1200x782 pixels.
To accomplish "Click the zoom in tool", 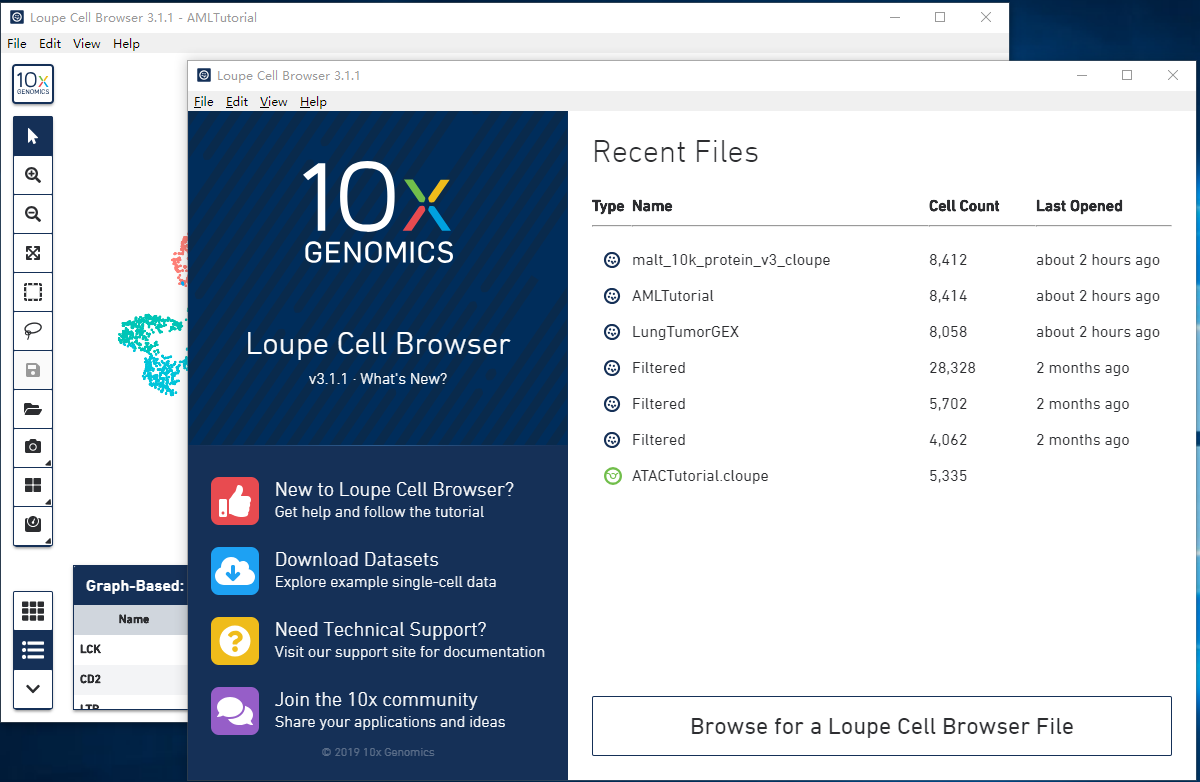I will (x=33, y=175).
